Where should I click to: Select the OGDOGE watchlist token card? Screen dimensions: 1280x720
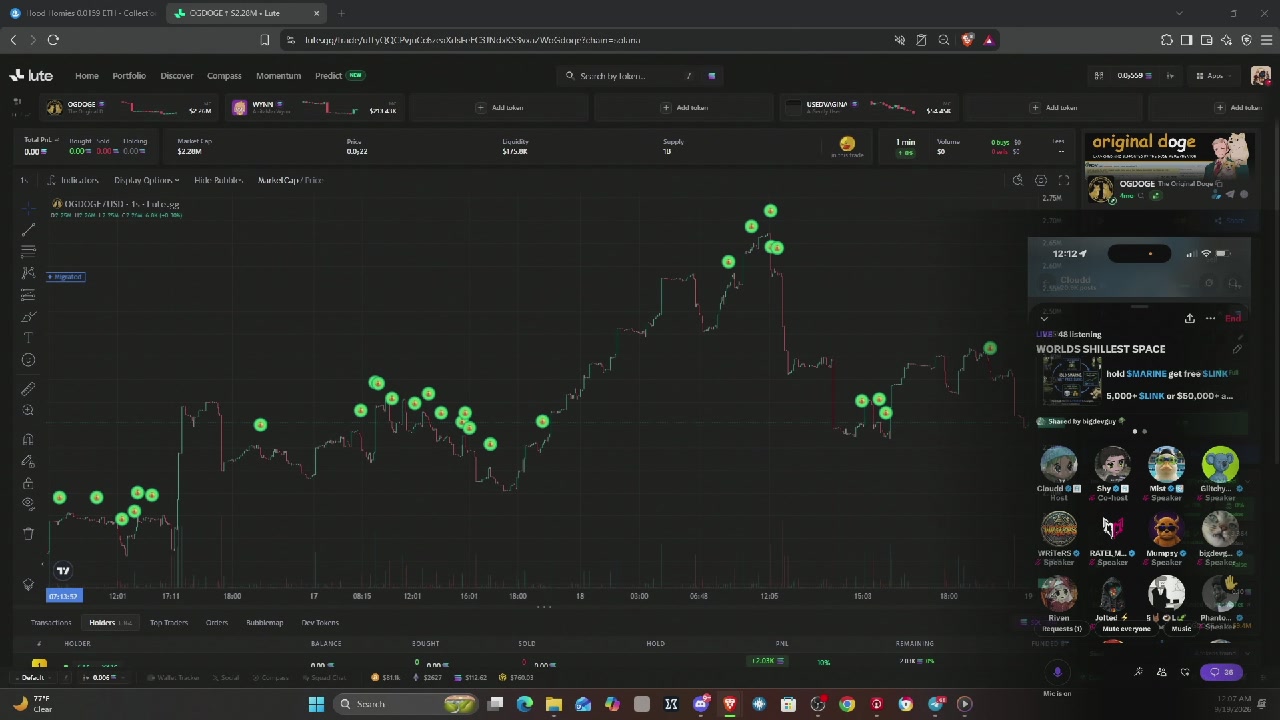129,107
